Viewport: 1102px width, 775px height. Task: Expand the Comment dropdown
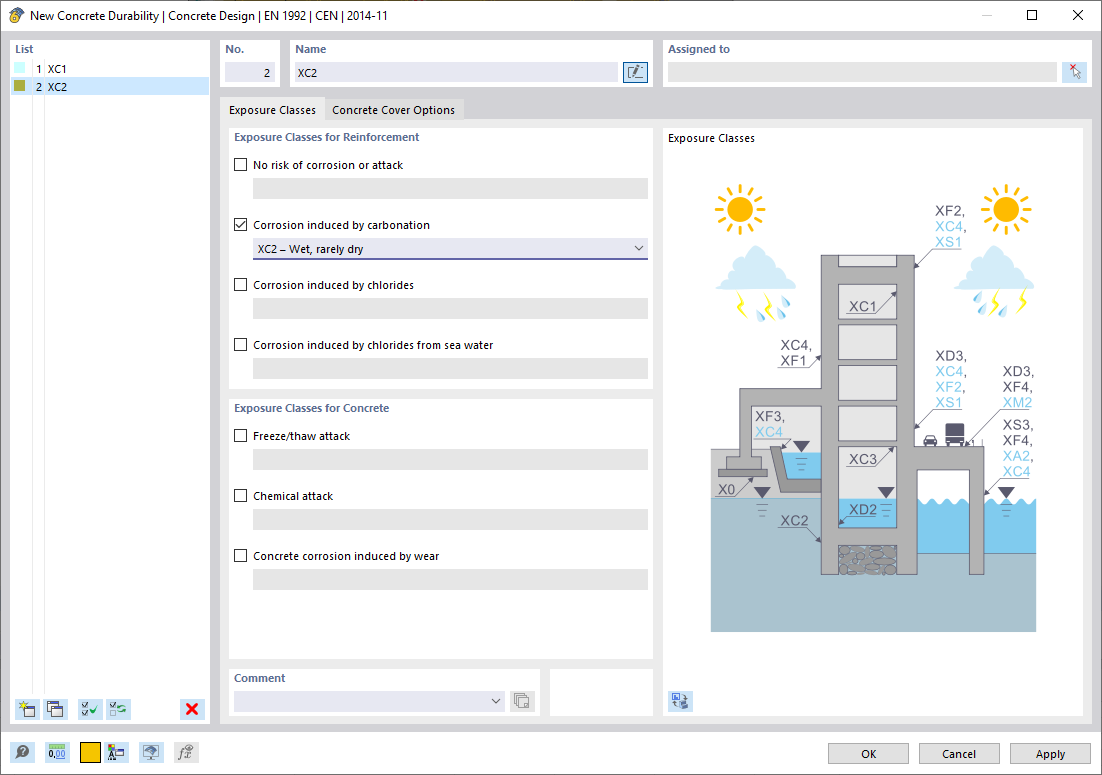(496, 701)
